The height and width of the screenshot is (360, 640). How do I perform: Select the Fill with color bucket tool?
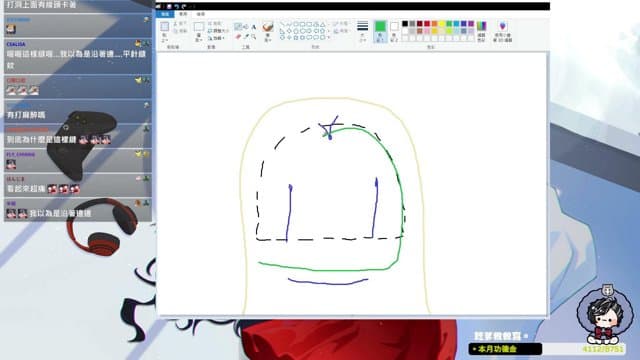tap(246, 27)
